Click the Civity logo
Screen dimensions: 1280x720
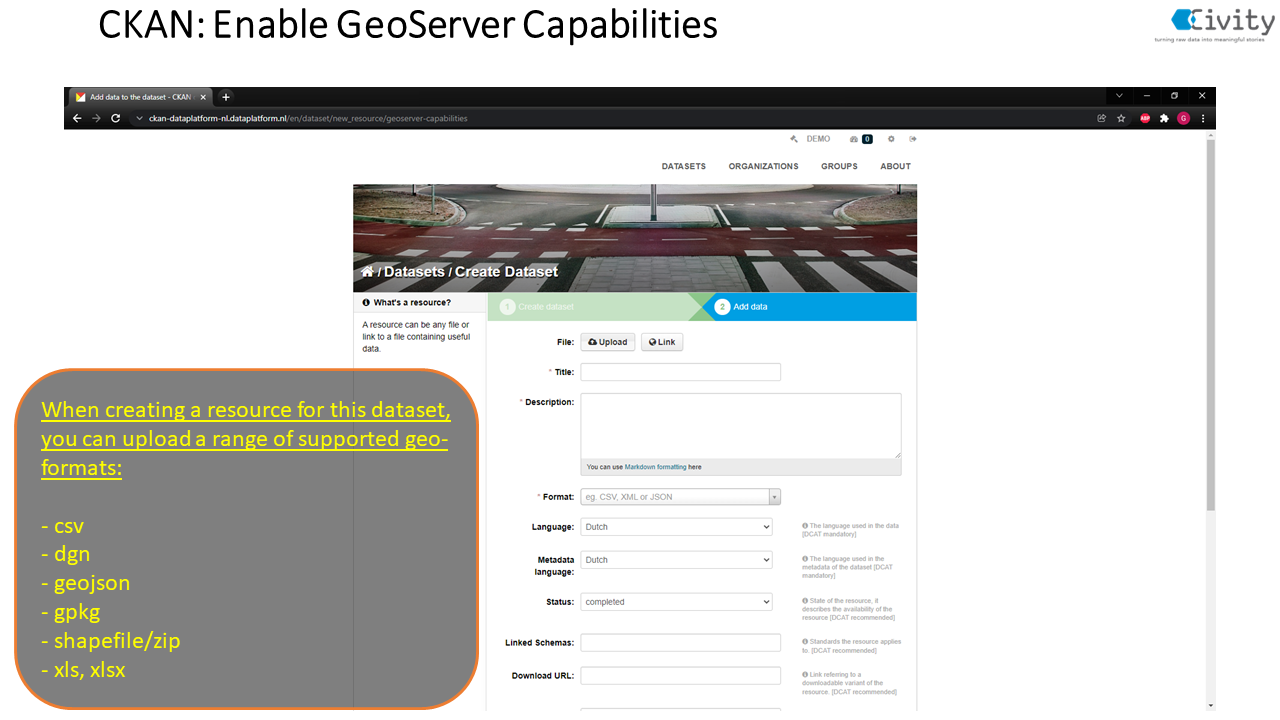tap(1213, 25)
